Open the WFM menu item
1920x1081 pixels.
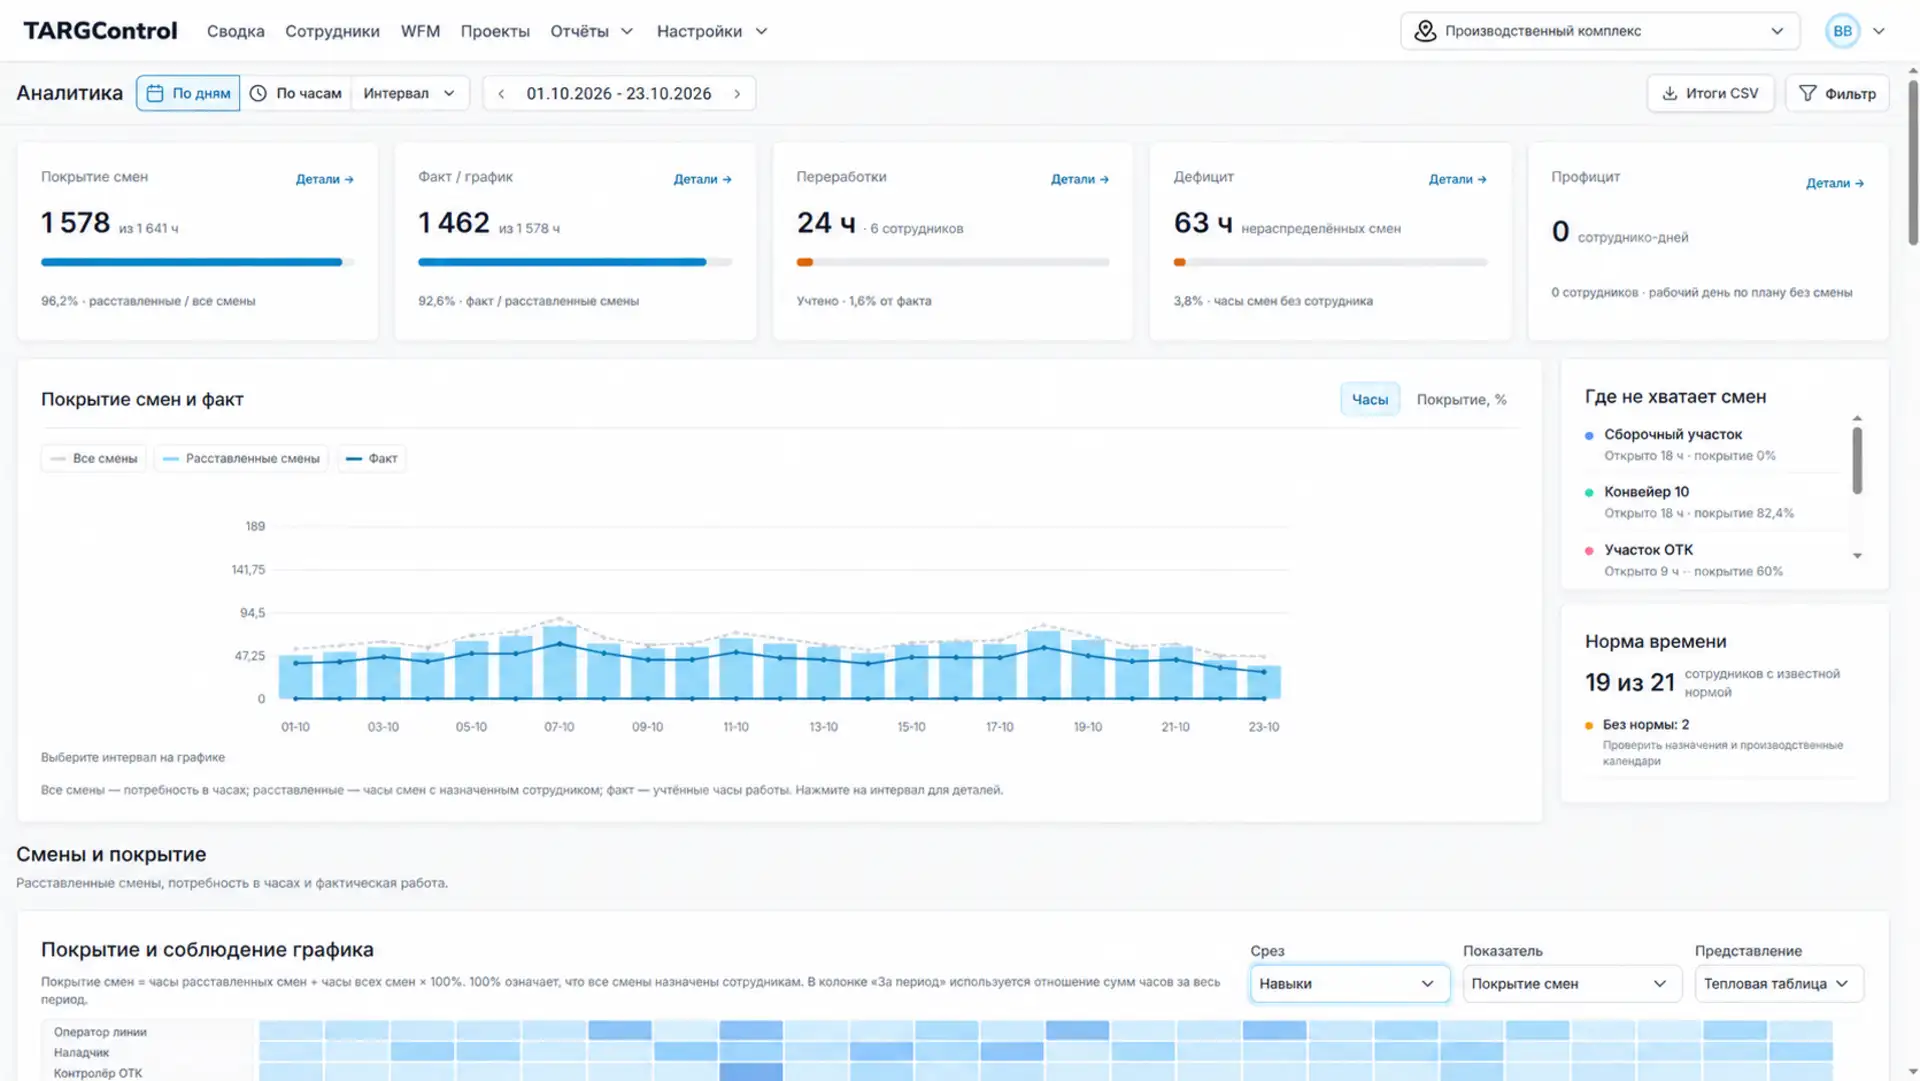(420, 32)
